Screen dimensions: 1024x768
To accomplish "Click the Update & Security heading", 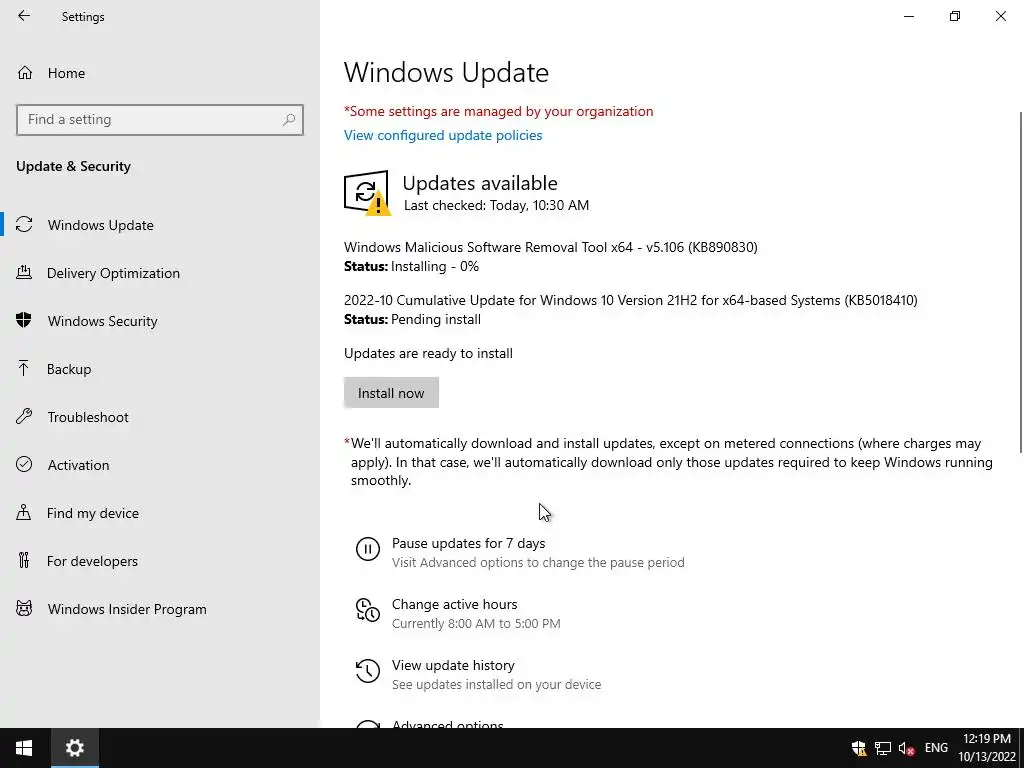I will click(73, 166).
